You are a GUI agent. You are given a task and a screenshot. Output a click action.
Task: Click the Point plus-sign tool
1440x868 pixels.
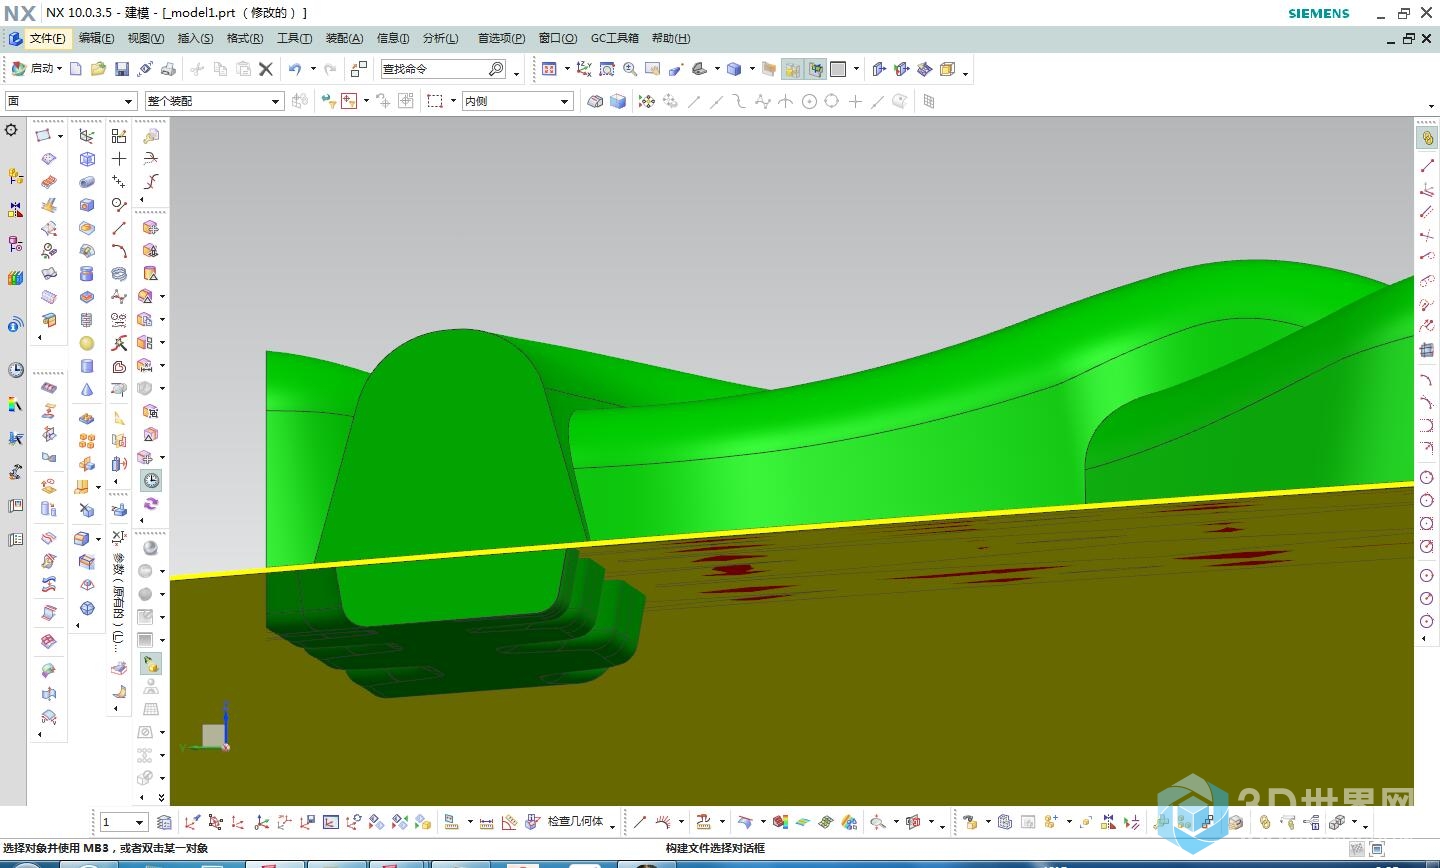click(x=119, y=159)
